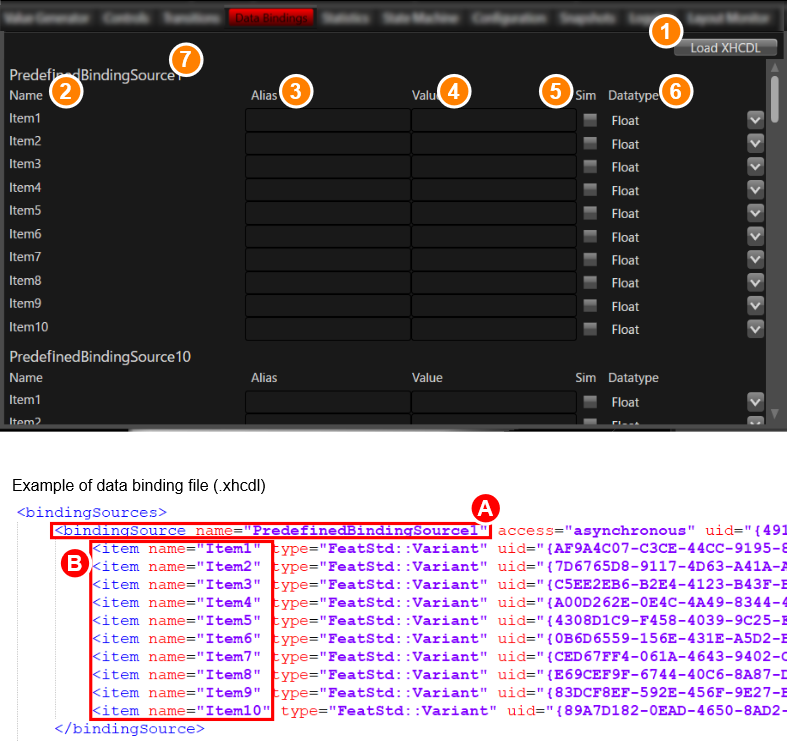Expand Float datatype dropdown for Item4
The image size is (788, 742).
click(755, 190)
